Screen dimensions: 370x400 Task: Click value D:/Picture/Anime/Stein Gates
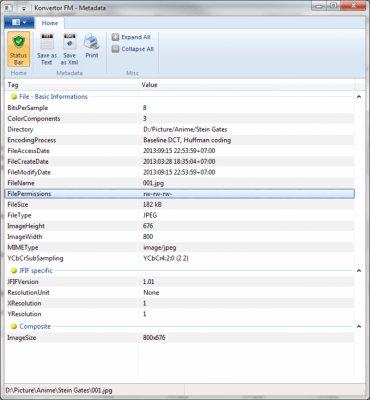(x=185, y=129)
